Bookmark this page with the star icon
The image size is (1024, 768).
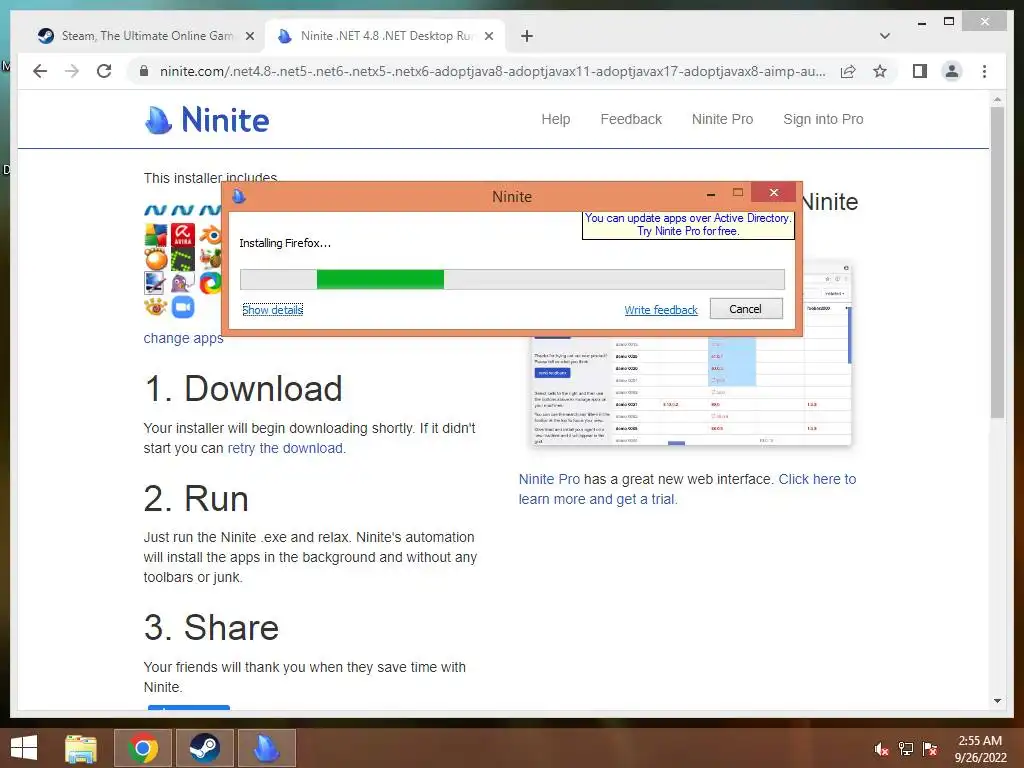click(x=880, y=71)
